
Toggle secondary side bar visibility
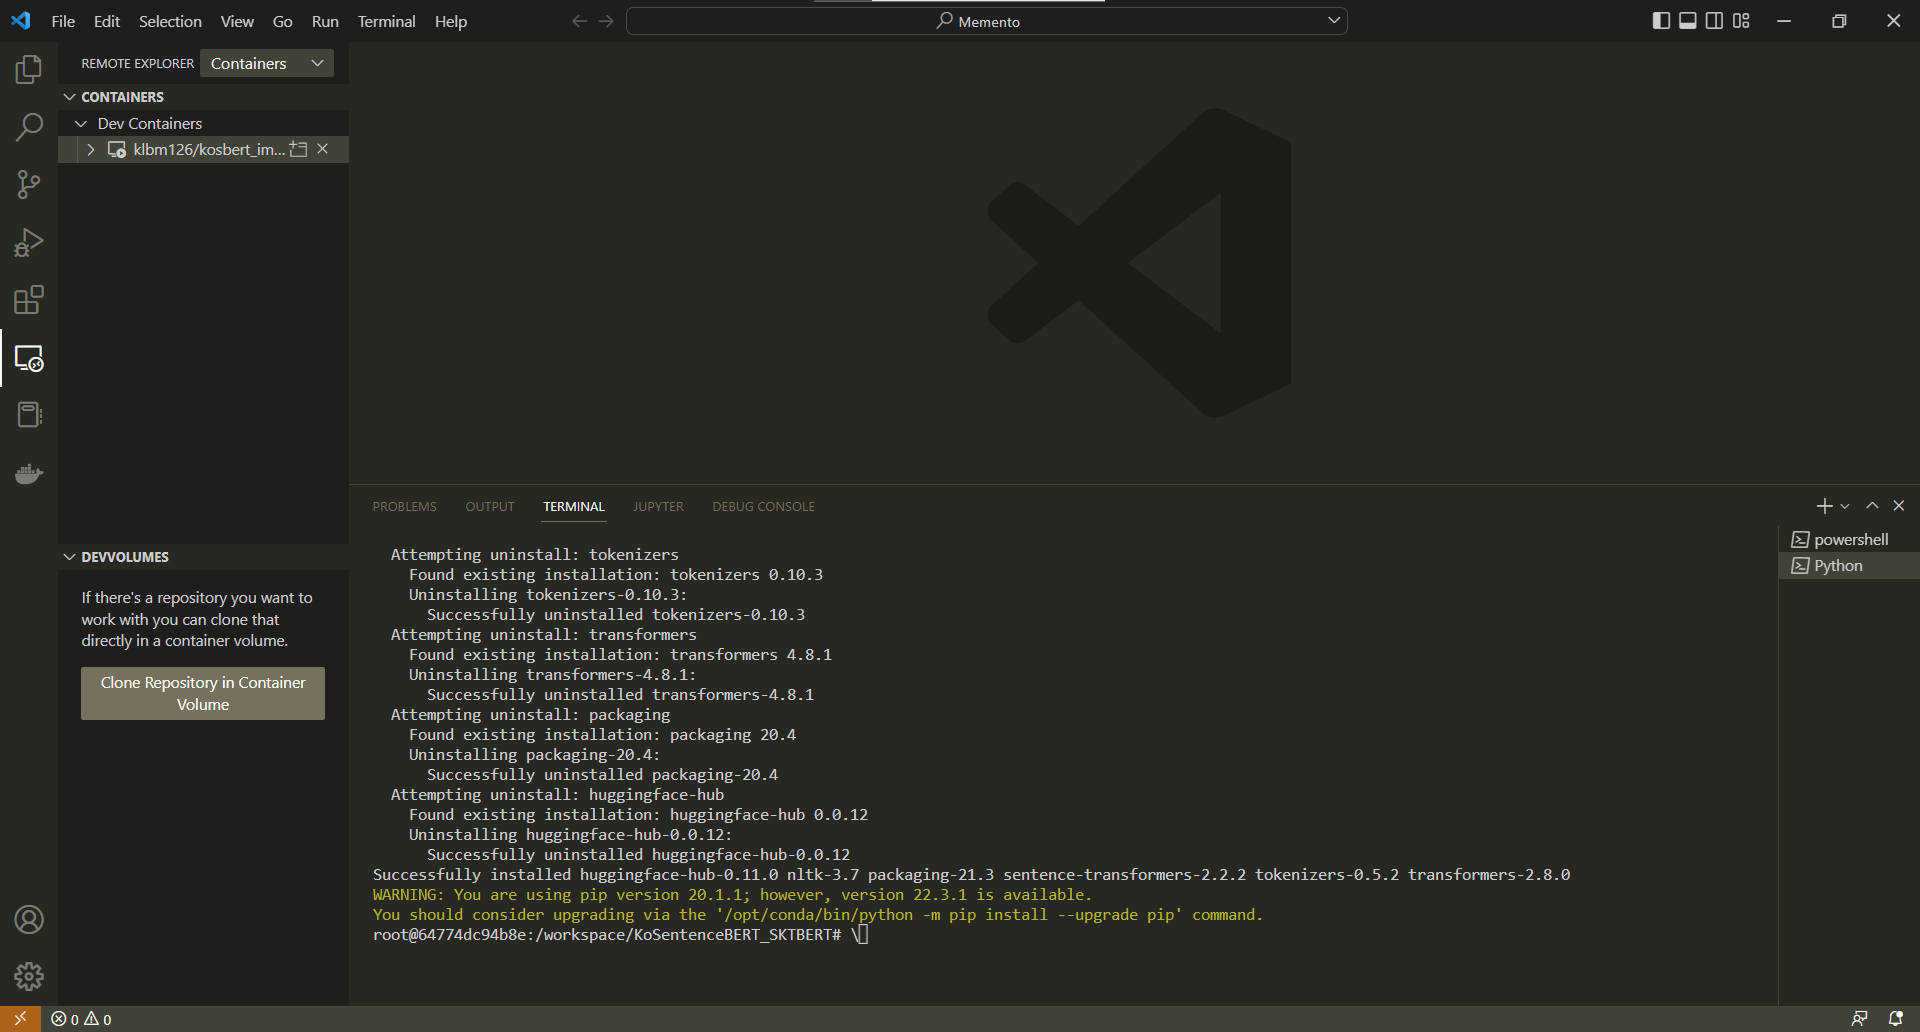1714,21
